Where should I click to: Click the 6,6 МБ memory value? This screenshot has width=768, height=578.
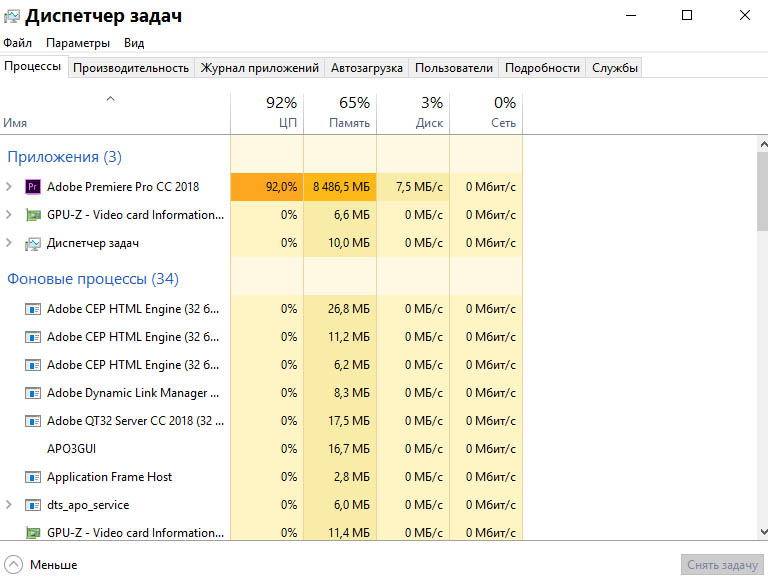coord(352,215)
